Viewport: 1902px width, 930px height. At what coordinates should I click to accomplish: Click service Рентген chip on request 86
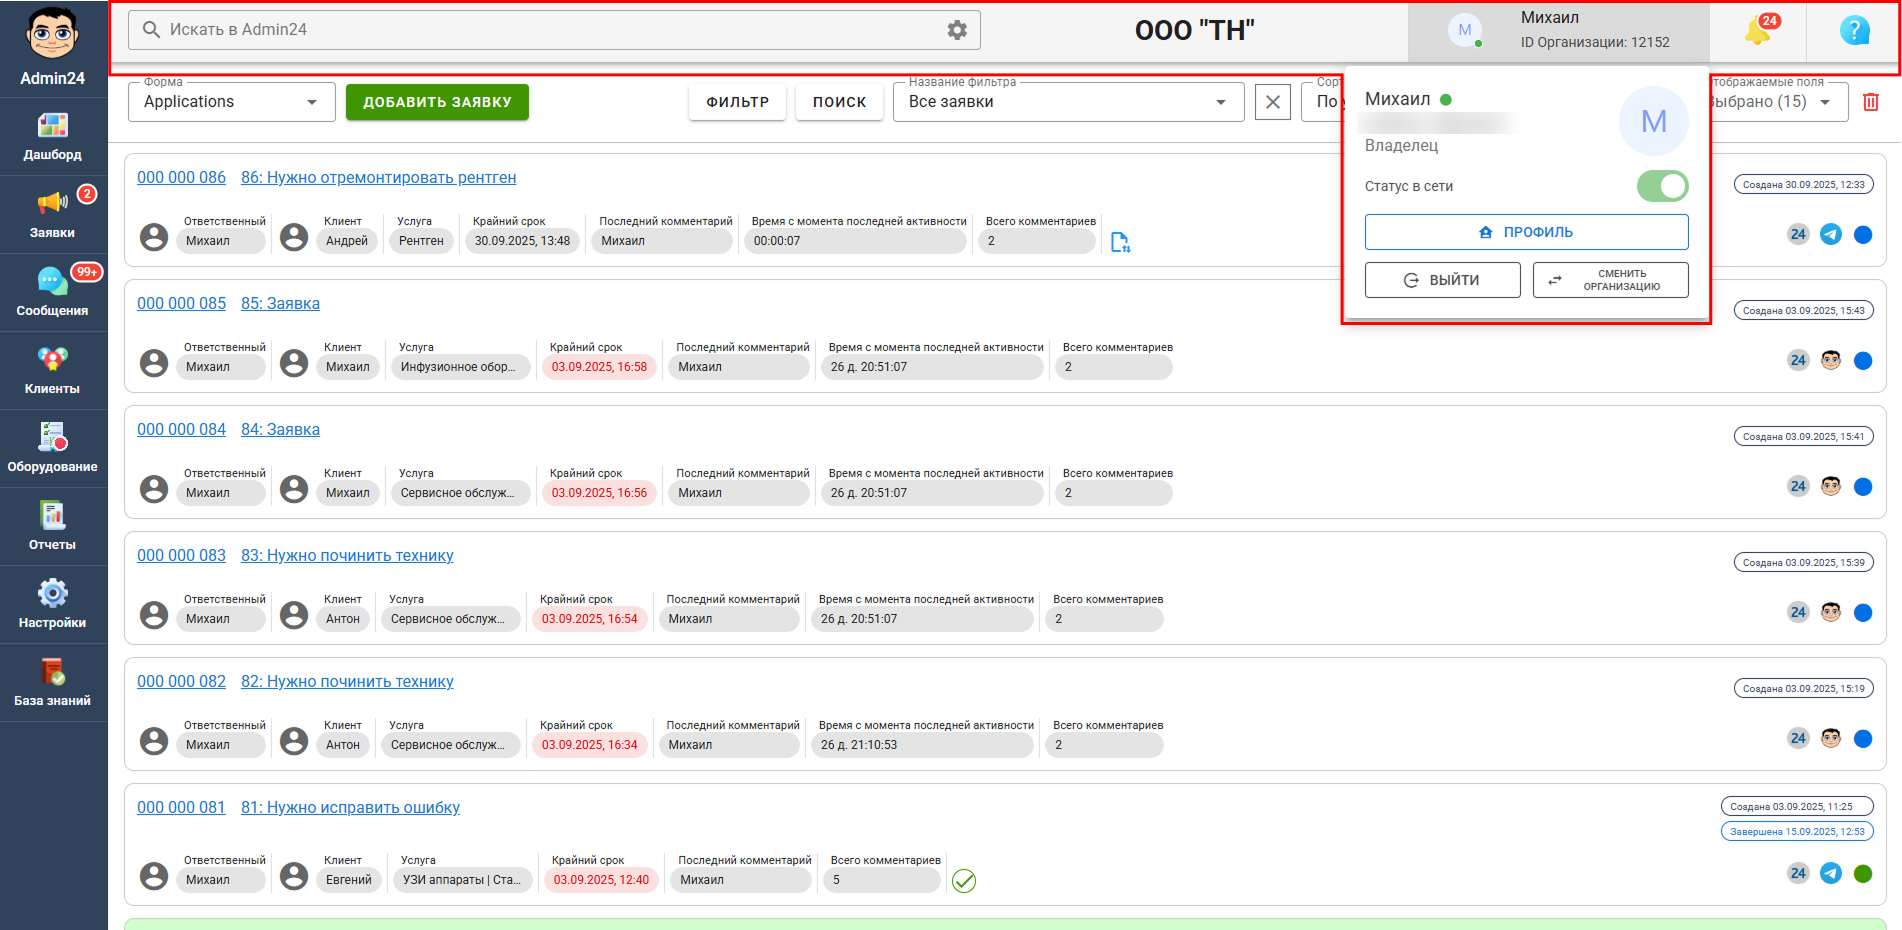pyautogui.click(x=421, y=241)
